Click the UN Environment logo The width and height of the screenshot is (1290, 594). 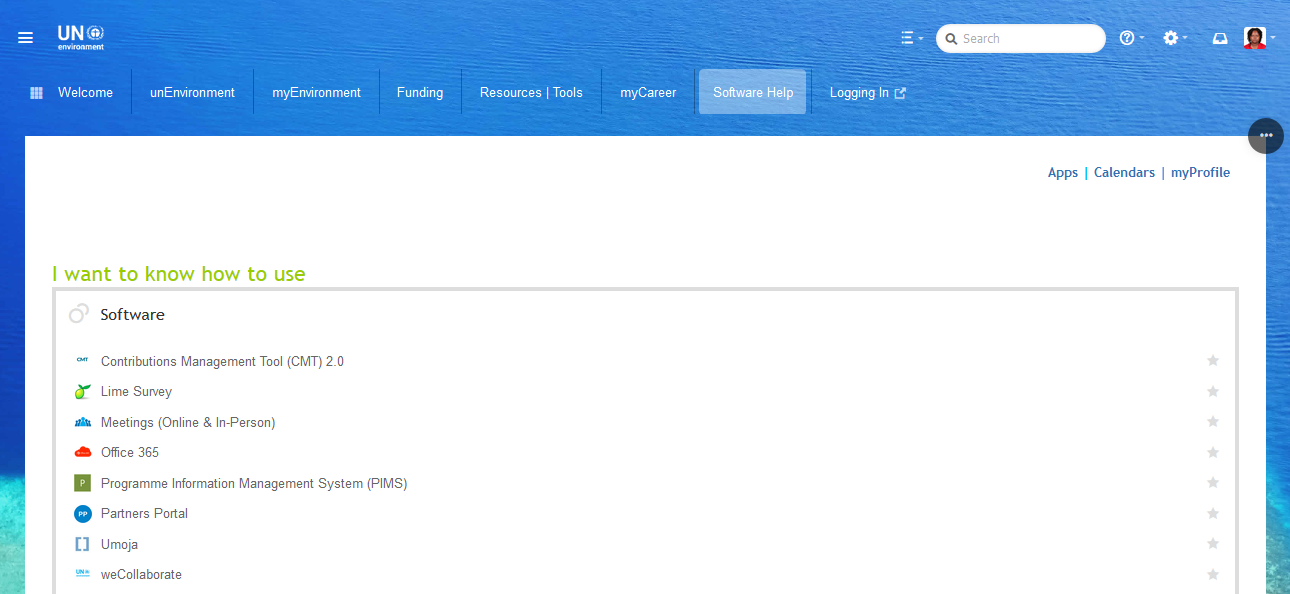tap(81, 38)
